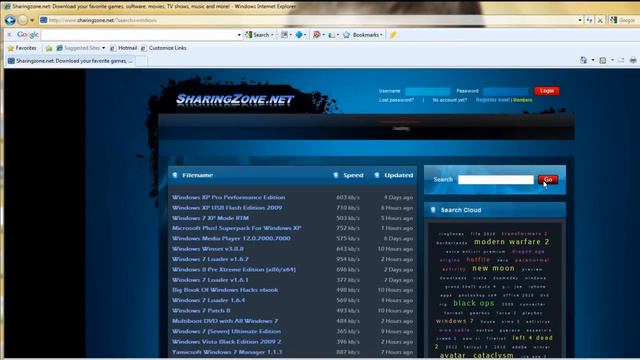Click windows 7 tag in Search Cloud

point(454,321)
